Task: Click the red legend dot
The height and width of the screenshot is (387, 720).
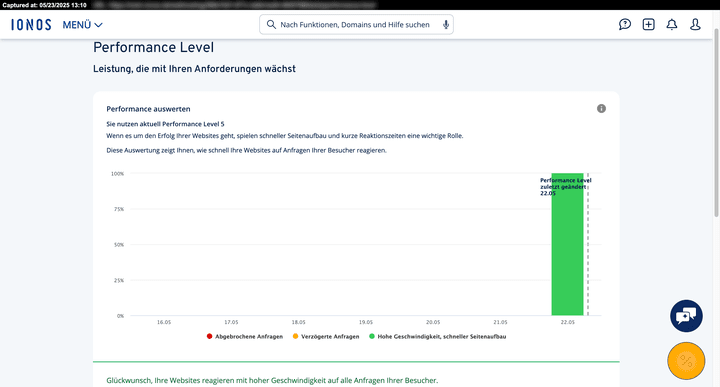Action: point(209,336)
